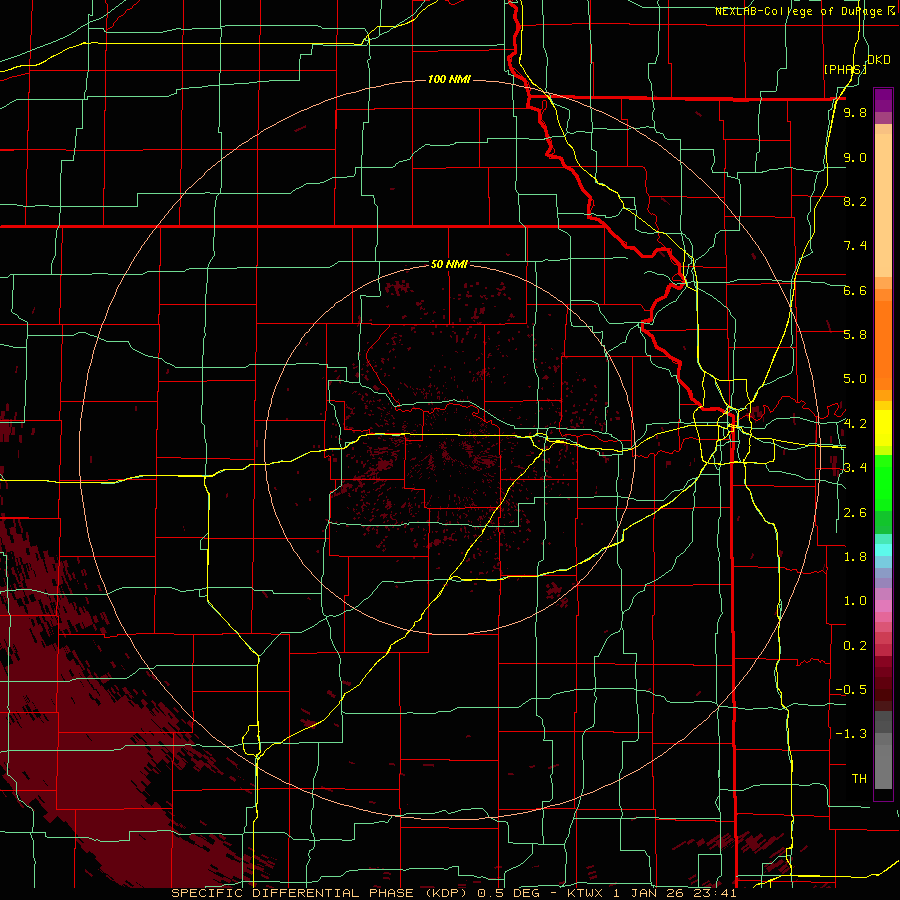Image resolution: width=900 pixels, height=900 pixels.
Task: Click the 100 NMI range ring label
Action: 449,79
